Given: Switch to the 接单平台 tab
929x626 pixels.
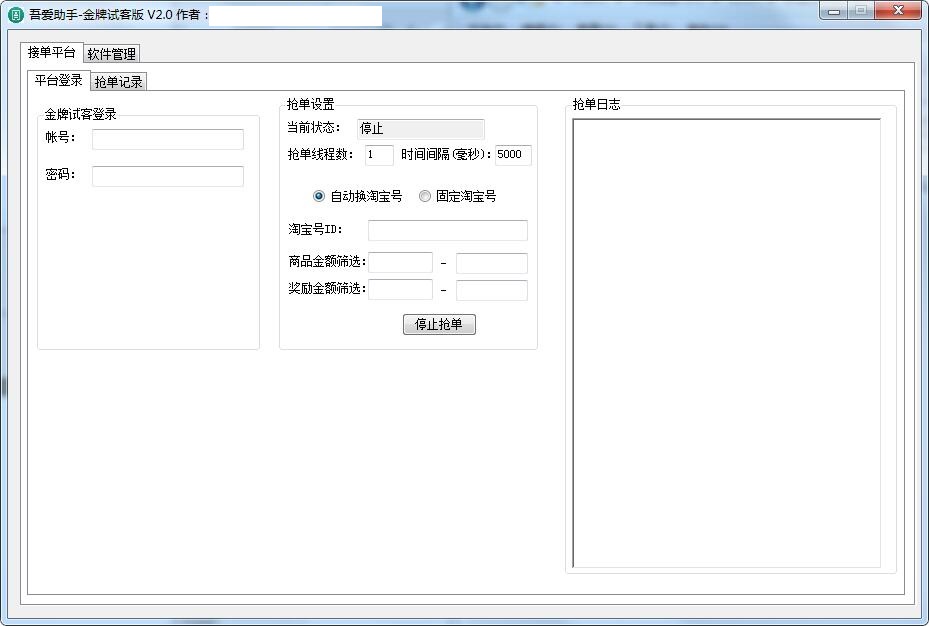Looking at the screenshot, I should tap(51, 52).
